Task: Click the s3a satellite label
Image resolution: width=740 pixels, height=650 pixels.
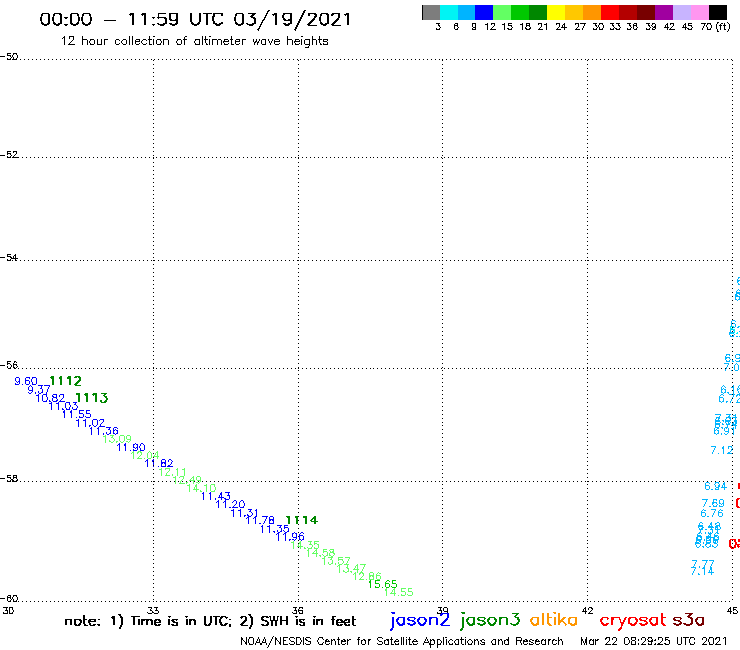Action: point(688,620)
